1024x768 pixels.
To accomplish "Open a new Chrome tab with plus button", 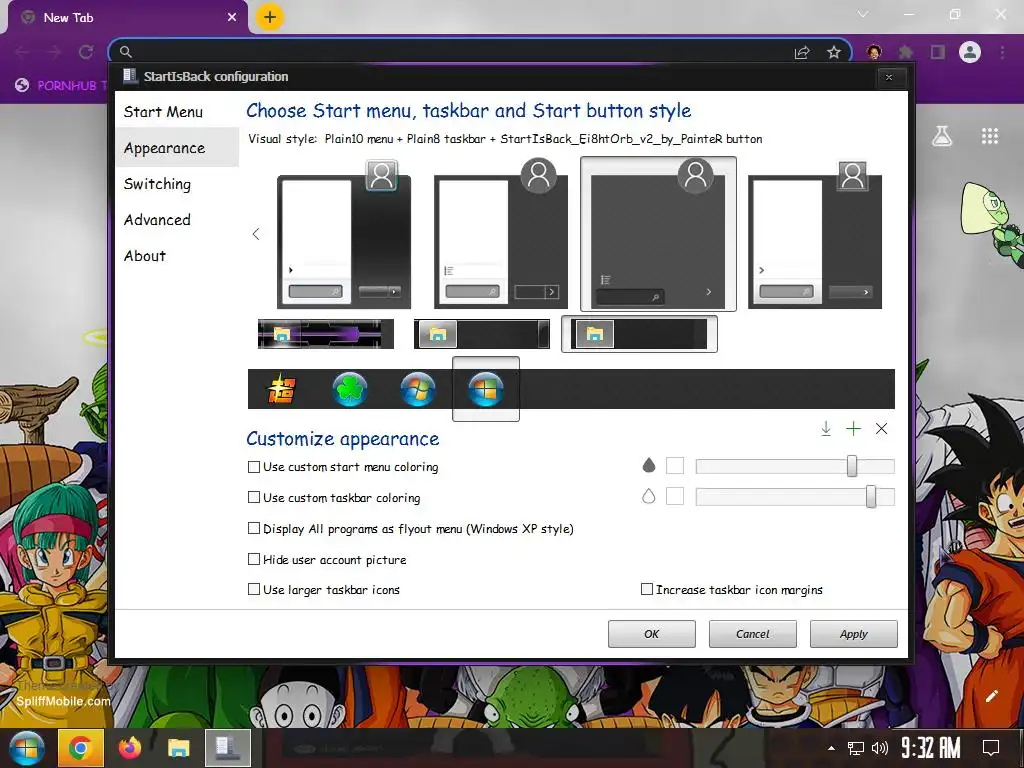I will tap(270, 17).
